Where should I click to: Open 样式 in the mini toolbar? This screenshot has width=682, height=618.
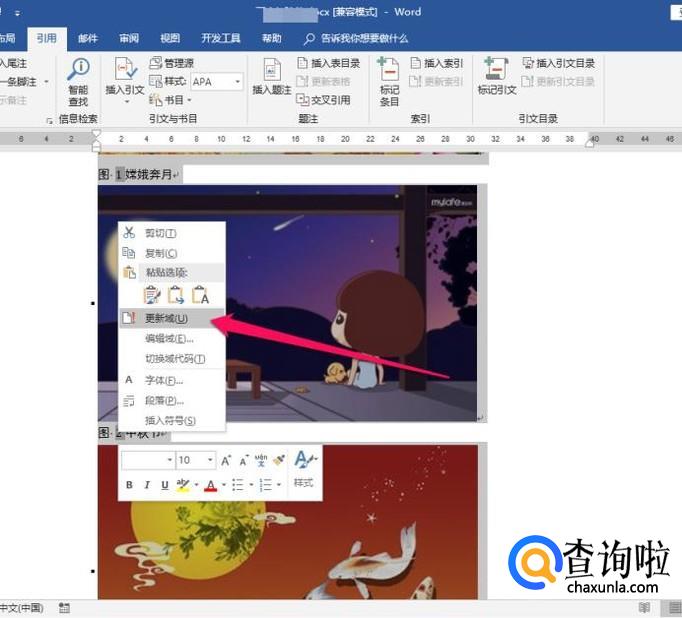coord(304,470)
